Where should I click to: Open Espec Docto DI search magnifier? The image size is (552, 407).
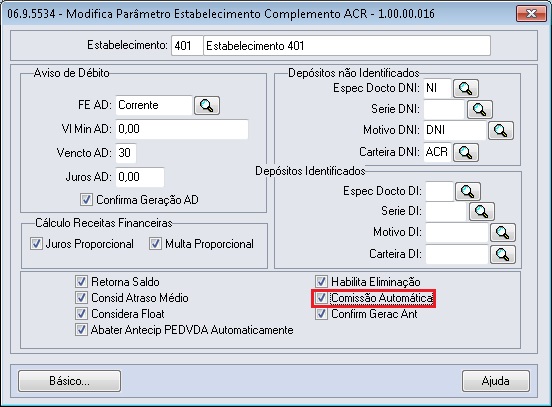click(x=468, y=191)
